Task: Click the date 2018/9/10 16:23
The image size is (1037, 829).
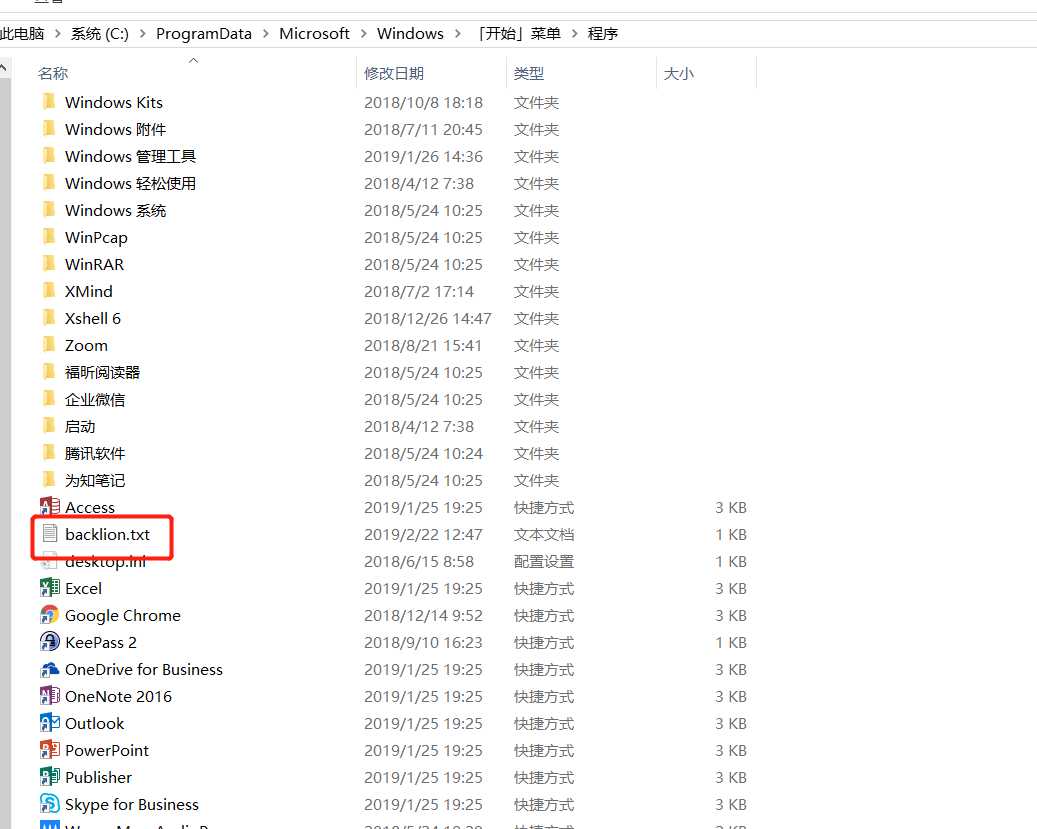Action: pos(423,642)
